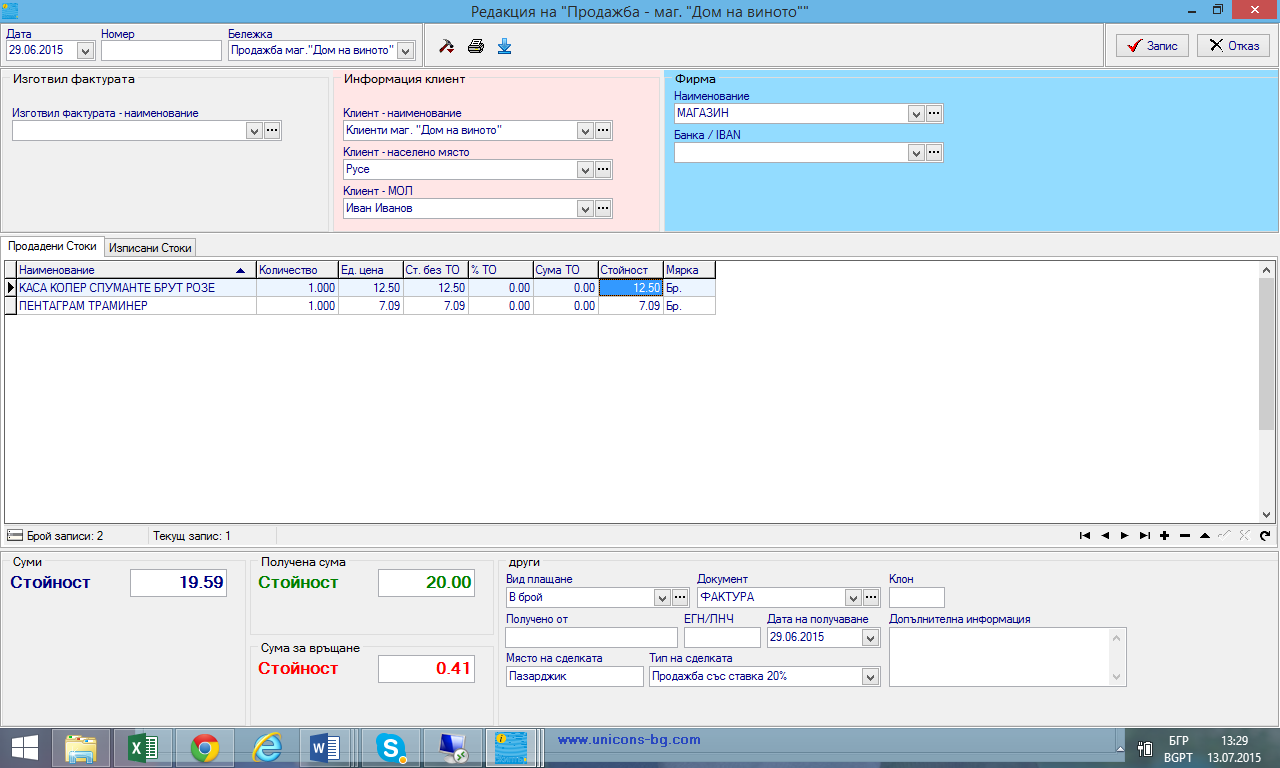The width and height of the screenshot is (1280, 768).
Task: Sort by the Наименование column header
Action: click(136, 270)
